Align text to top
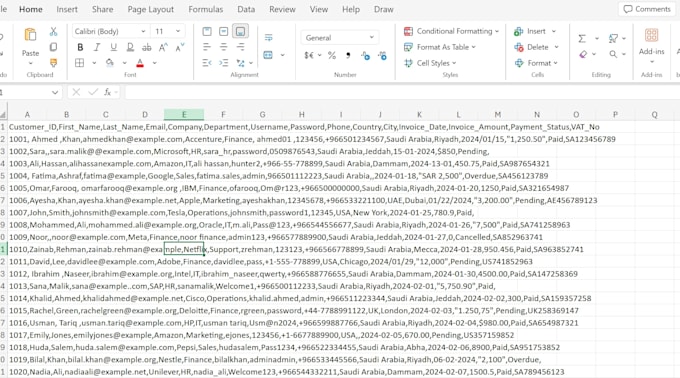 (x=207, y=31)
